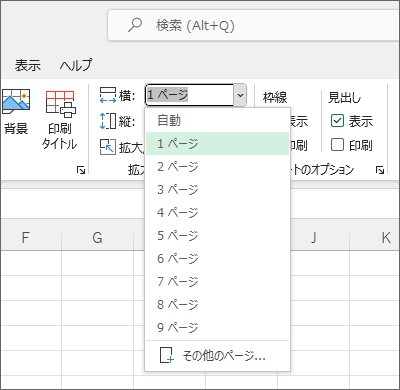Click the その他のページ page icon
This screenshot has width=400, height=390.
167,355
